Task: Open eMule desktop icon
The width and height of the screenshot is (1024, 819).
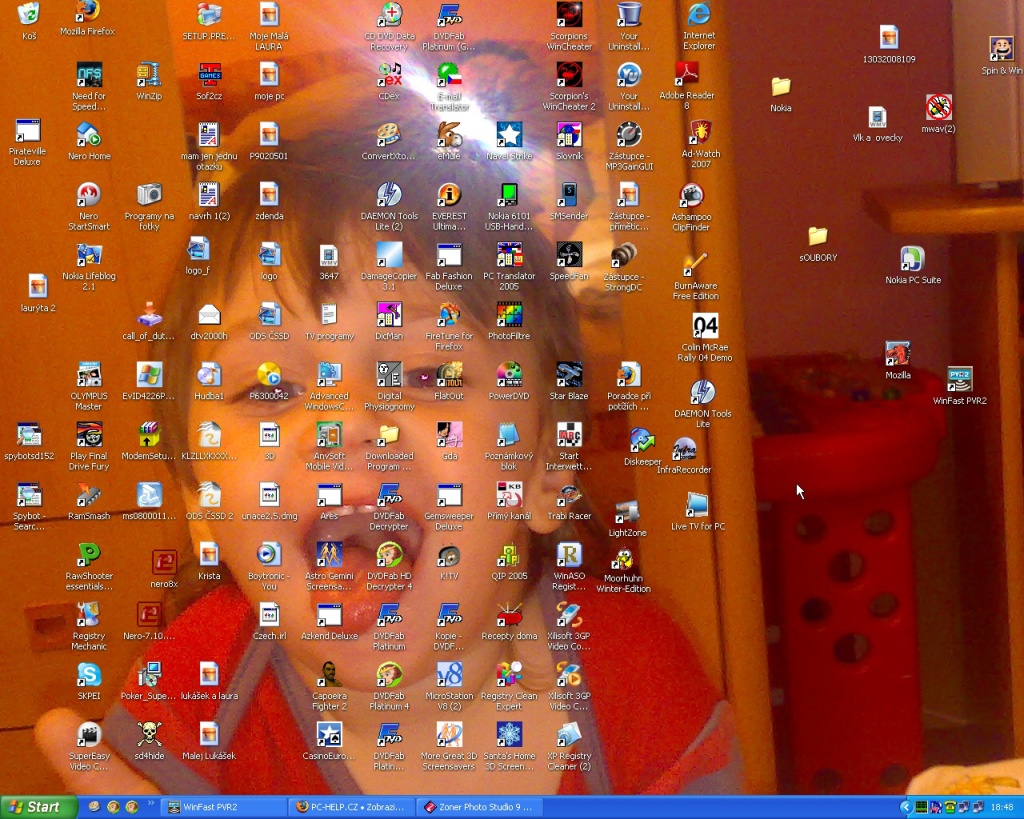Action: [449, 141]
